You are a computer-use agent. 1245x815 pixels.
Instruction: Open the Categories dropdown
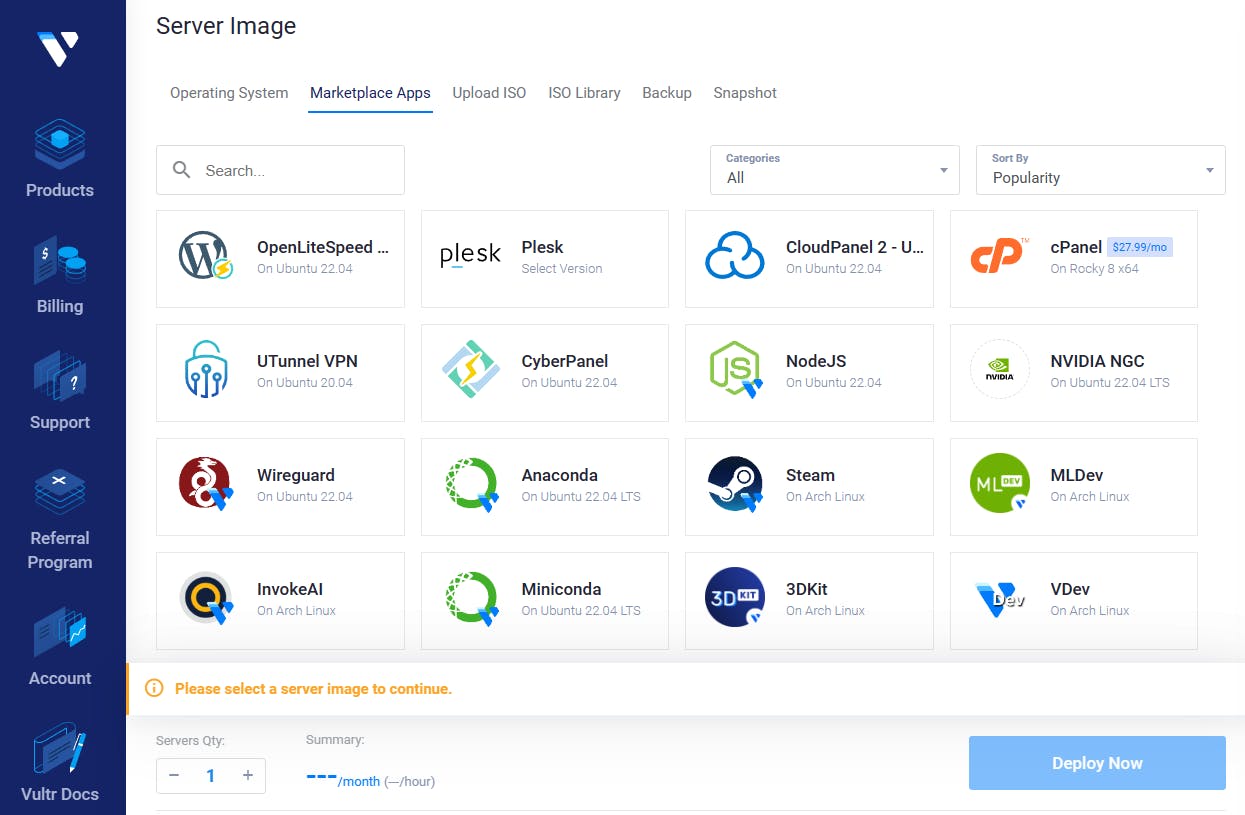pos(835,170)
